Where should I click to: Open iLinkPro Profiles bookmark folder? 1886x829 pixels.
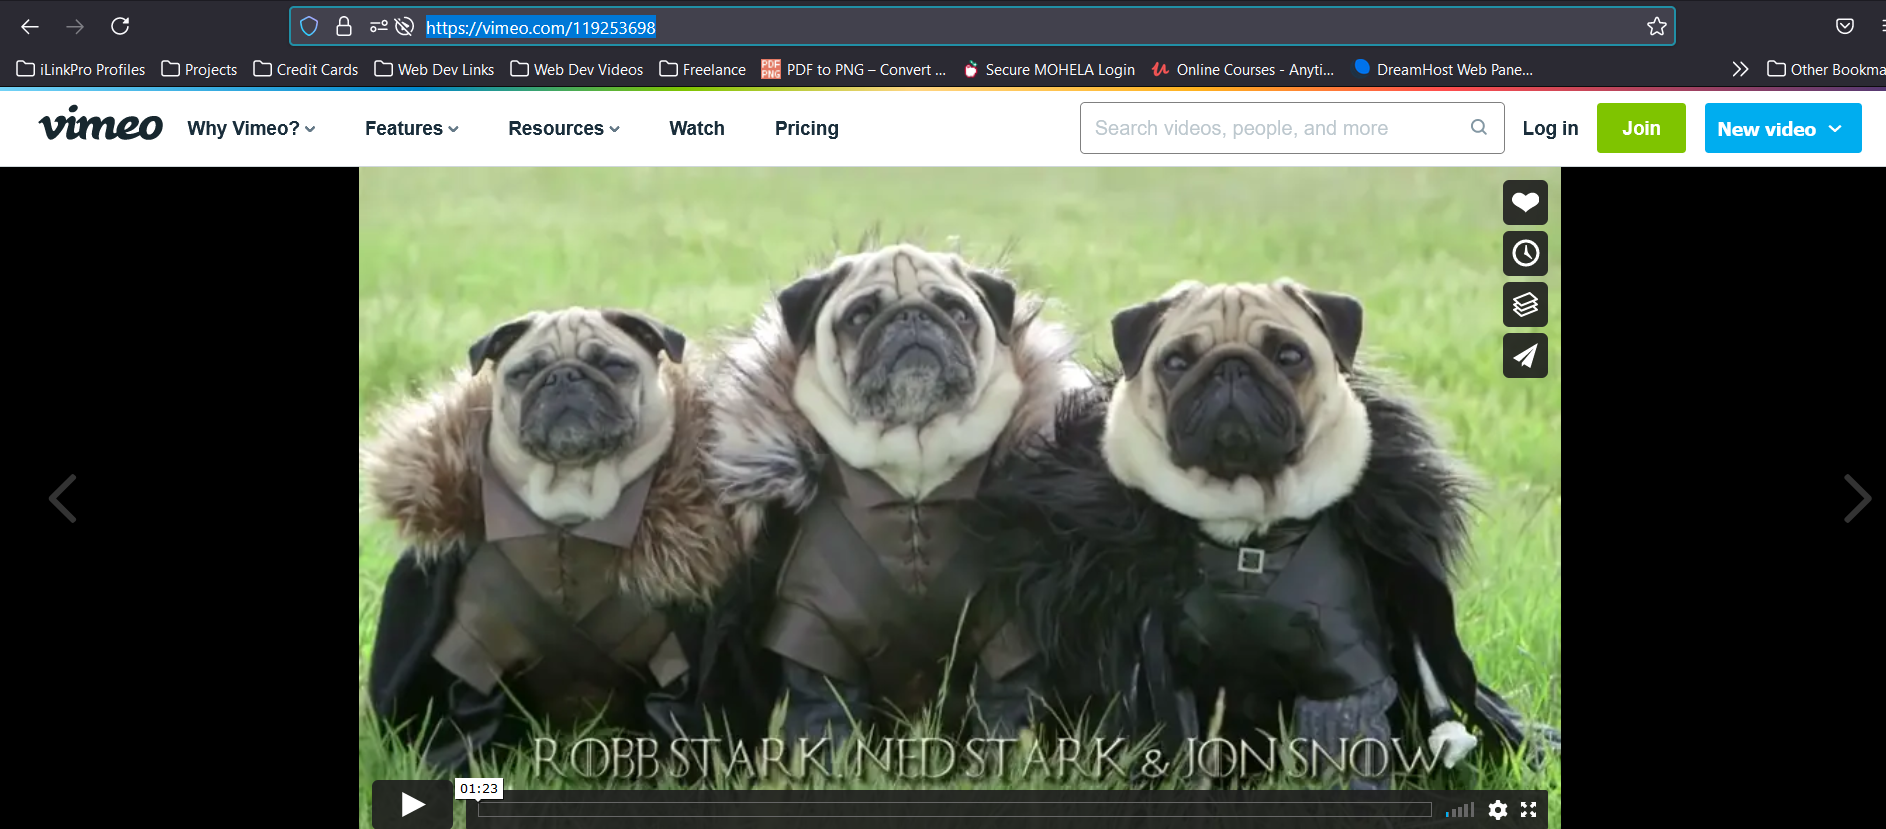(81, 69)
